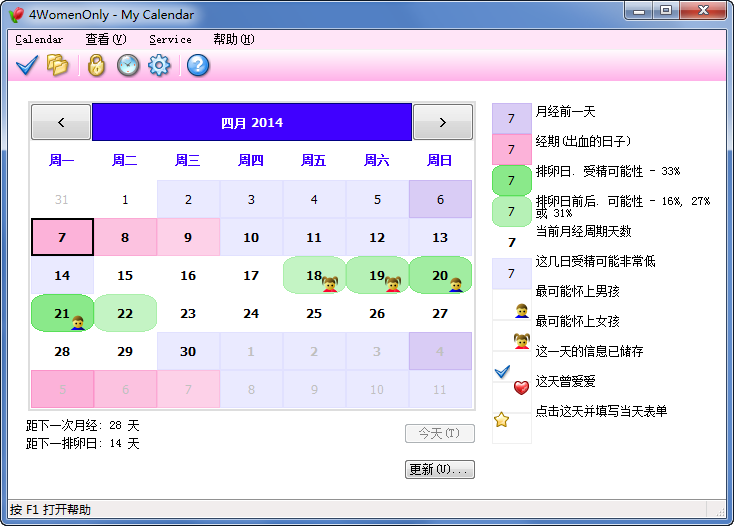Click the blue checkmark toolbar icon

tap(27, 65)
